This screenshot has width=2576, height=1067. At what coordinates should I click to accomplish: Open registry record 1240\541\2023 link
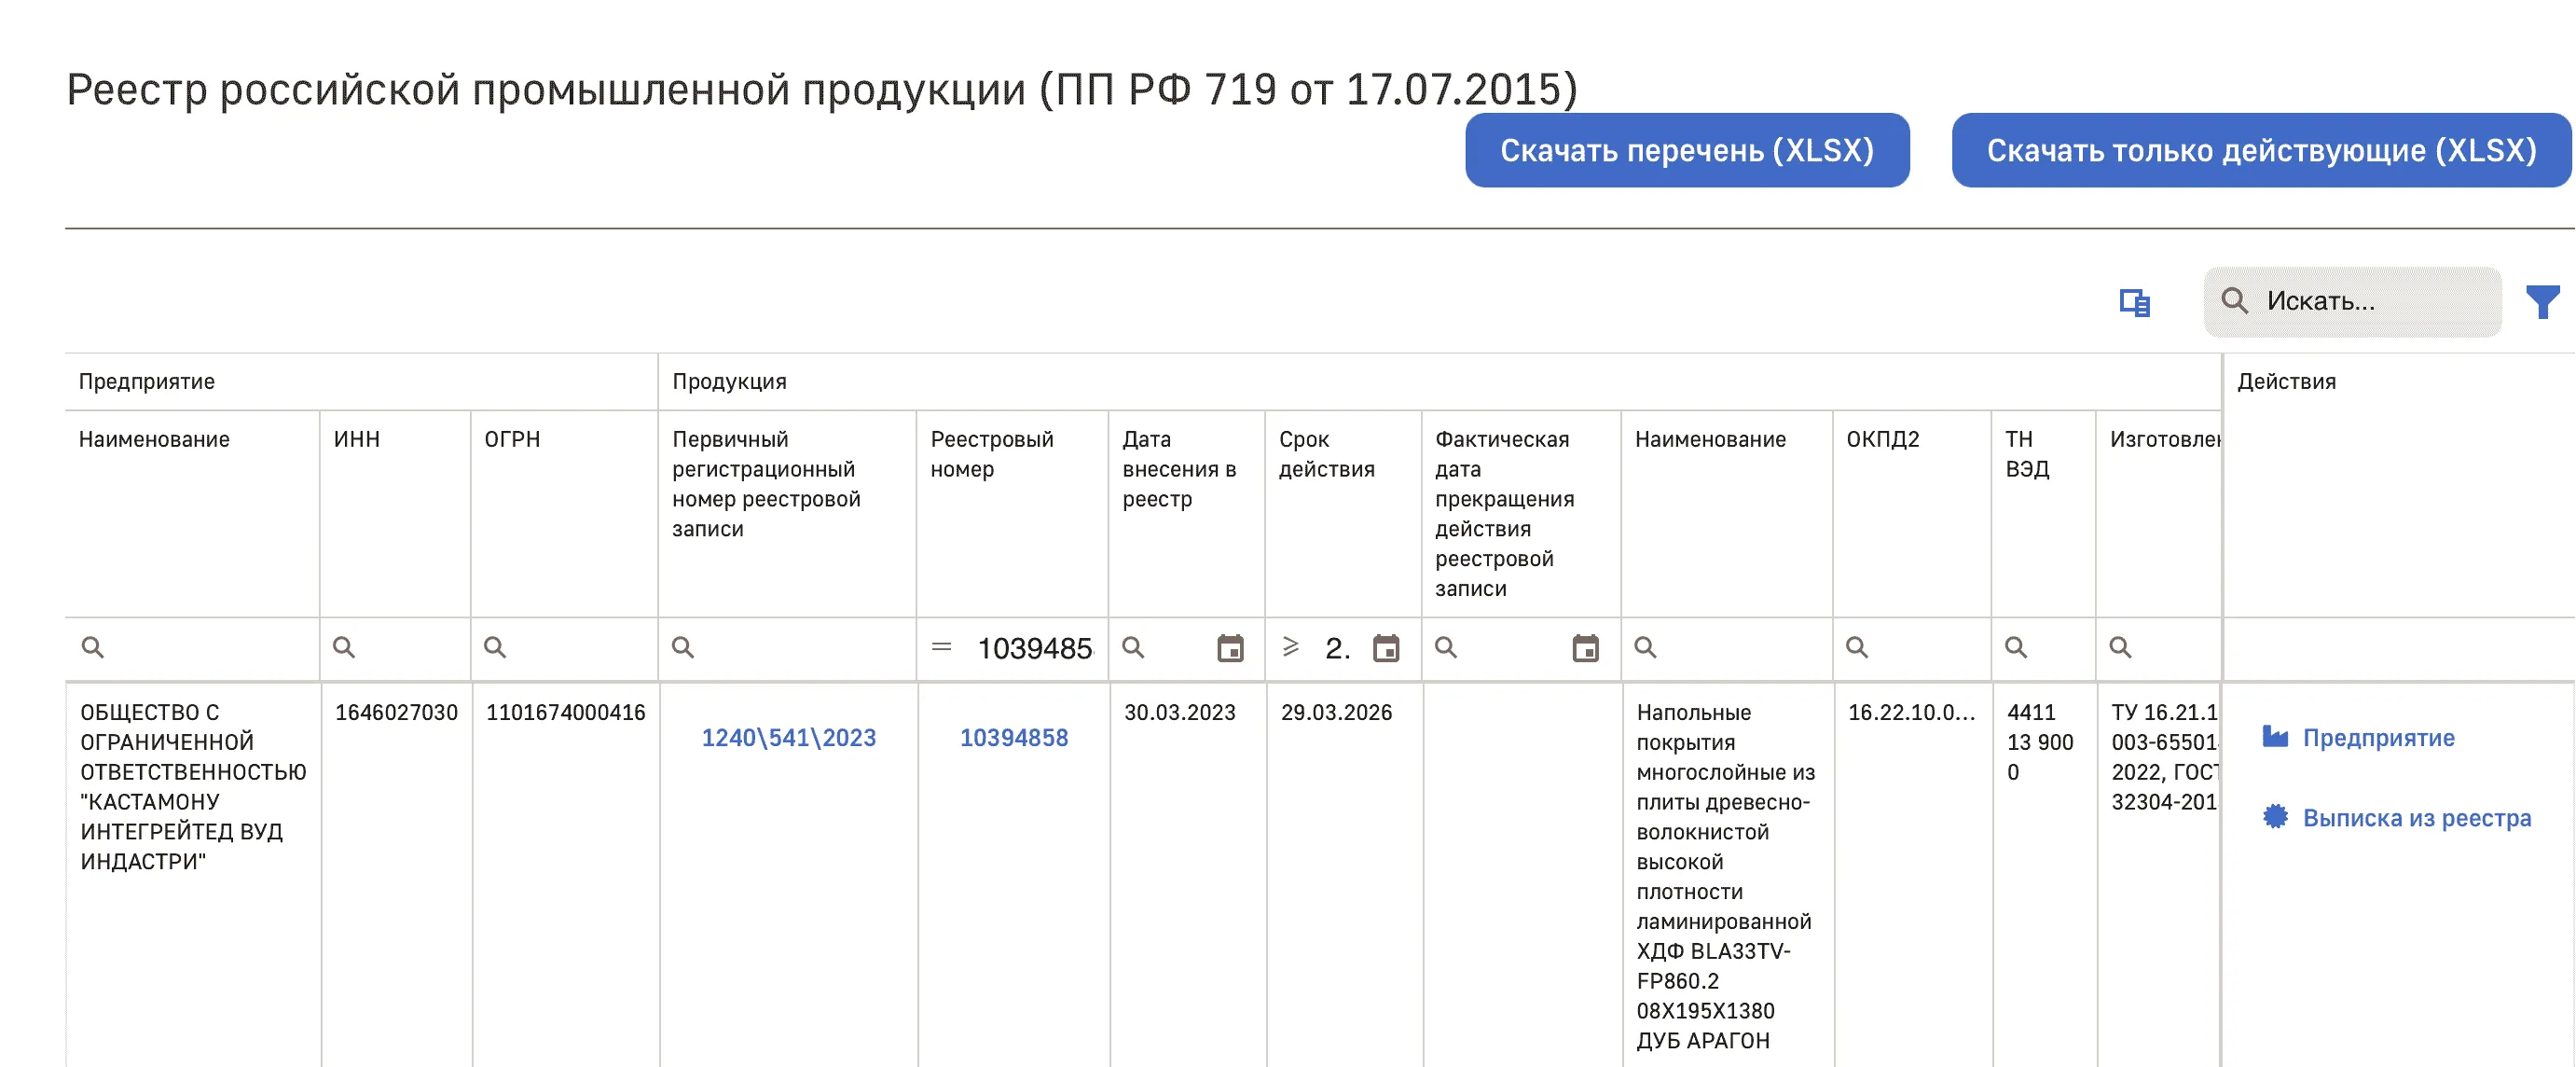(x=788, y=738)
